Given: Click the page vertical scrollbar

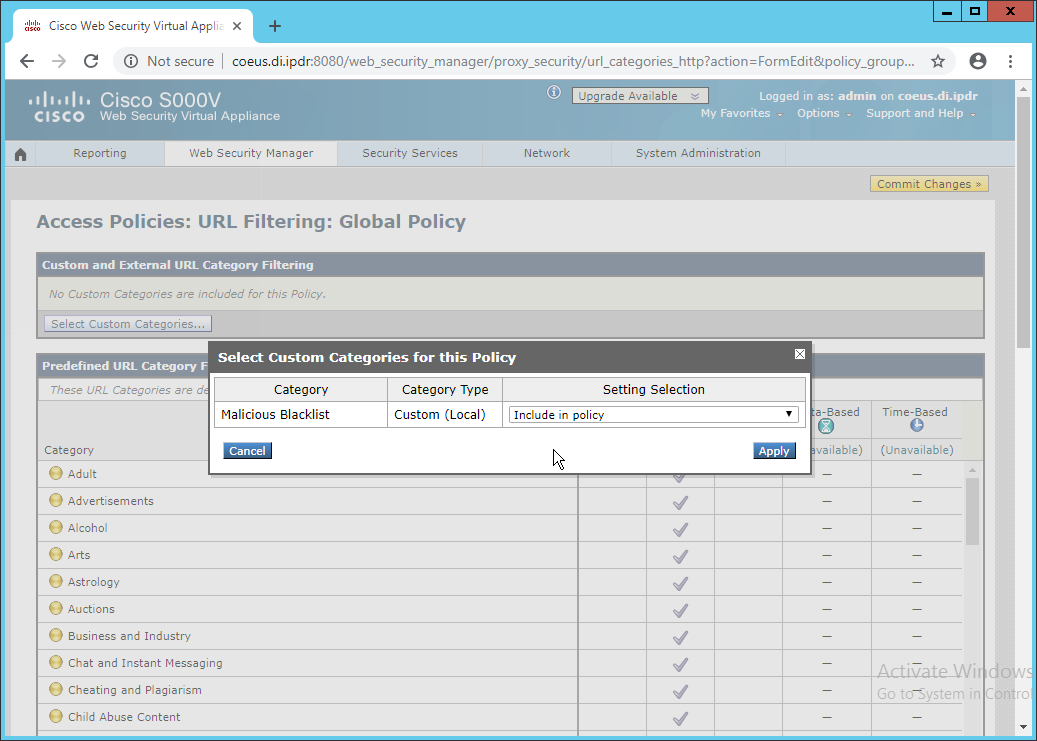Looking at the screenshot, I should (x=1022, y=222).
